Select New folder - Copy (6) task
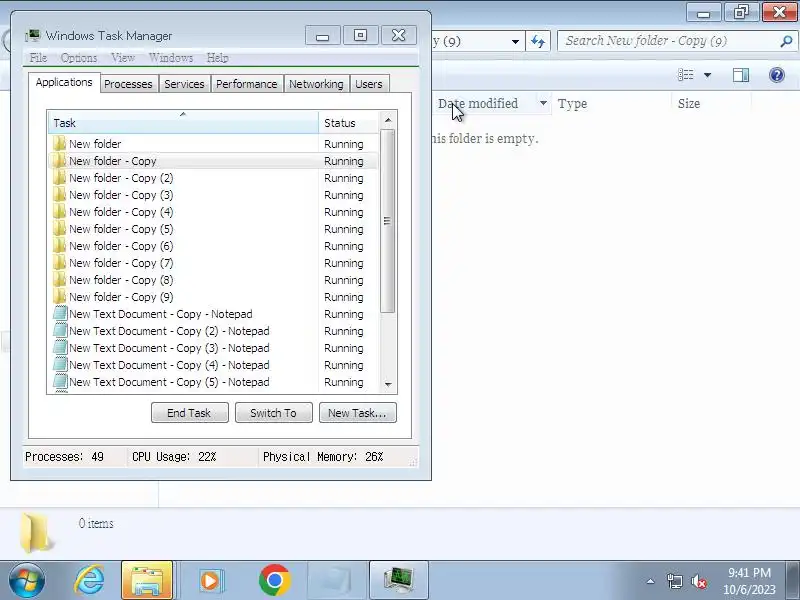This screenshot has height=600, width=800. coord(213,246)
